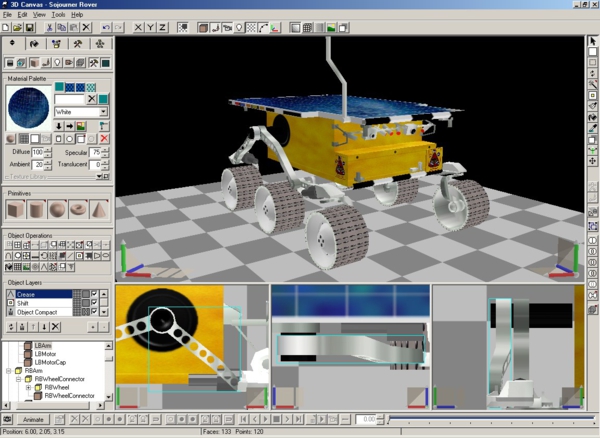This screenshot has height=438, width=600.
Task: Select the cone primitive
Action: point(101,208)
